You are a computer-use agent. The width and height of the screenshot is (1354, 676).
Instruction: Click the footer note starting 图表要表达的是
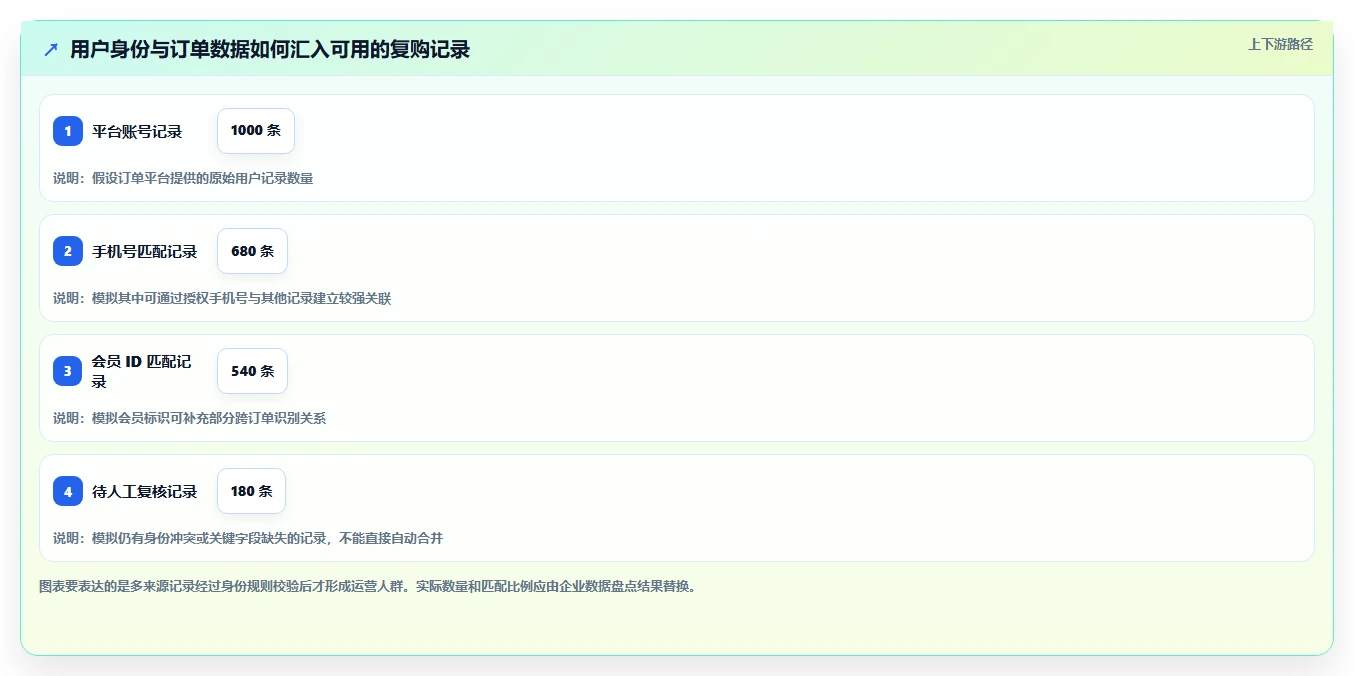[x=367, y=586]
